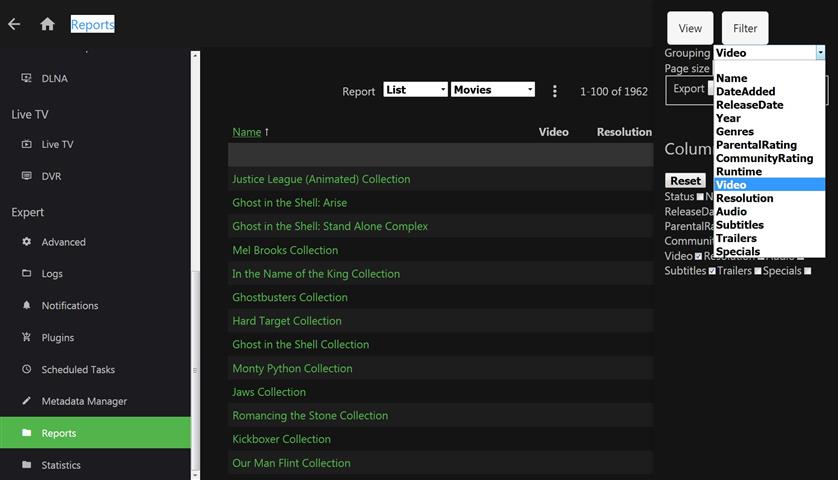Click the DVR sidebar icon
This screenshot has width=838, height=480.
[26, 176]
